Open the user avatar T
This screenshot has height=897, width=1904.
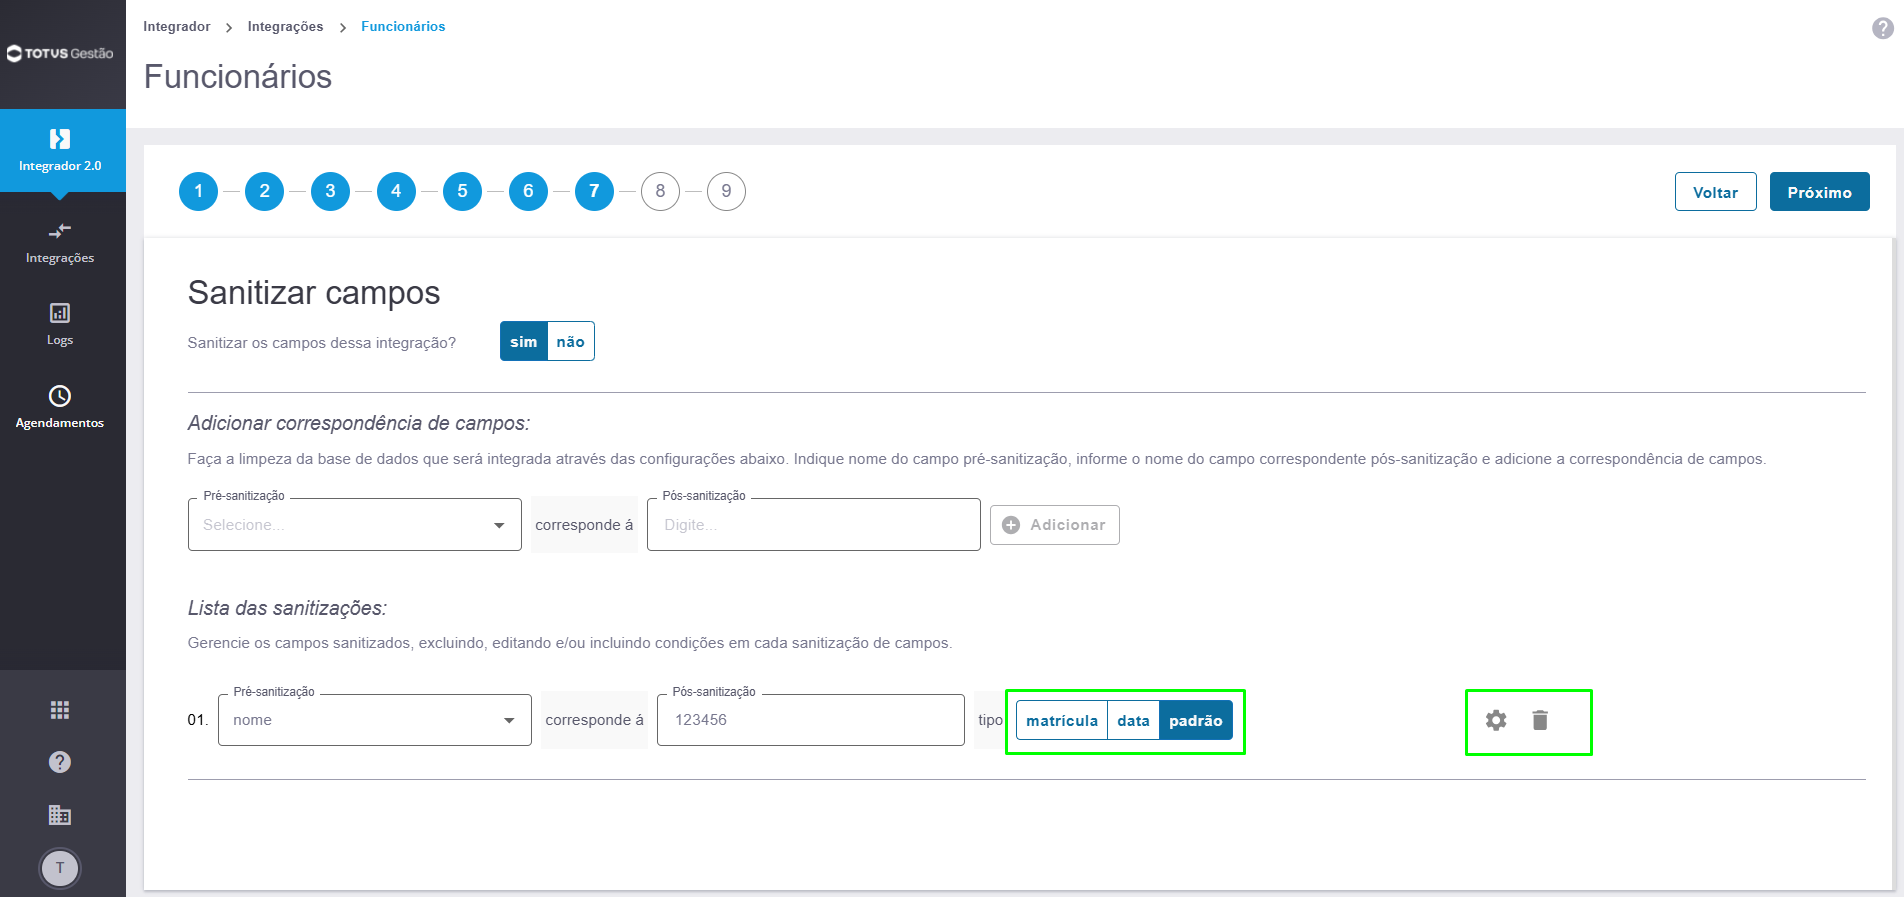point(60,868)
